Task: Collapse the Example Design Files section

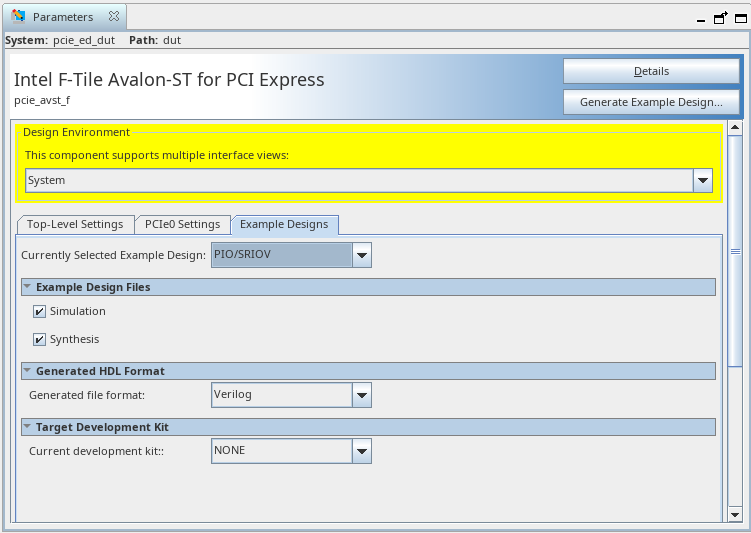Action: pos(27,286)
